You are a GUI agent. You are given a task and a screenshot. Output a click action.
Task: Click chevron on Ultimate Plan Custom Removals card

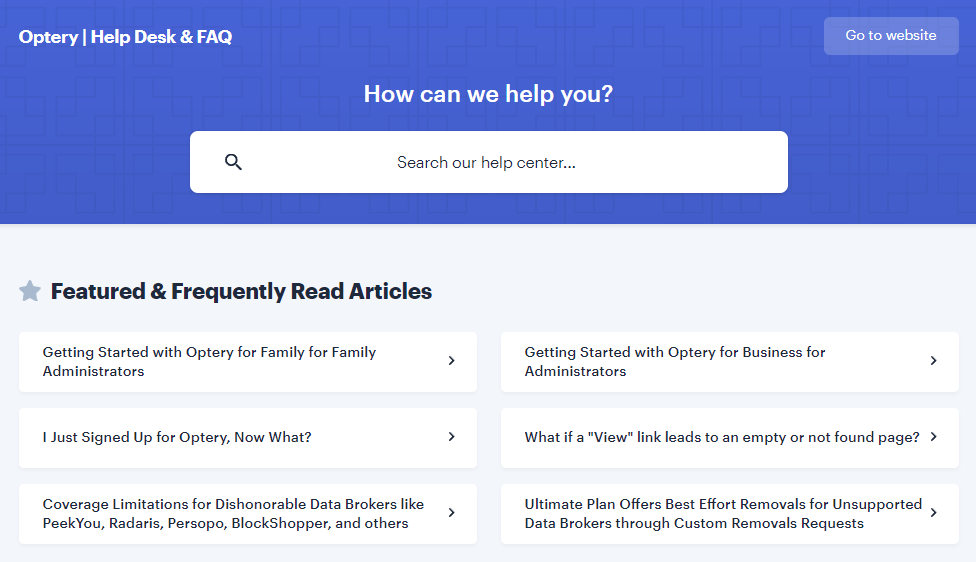coord(934,513)
